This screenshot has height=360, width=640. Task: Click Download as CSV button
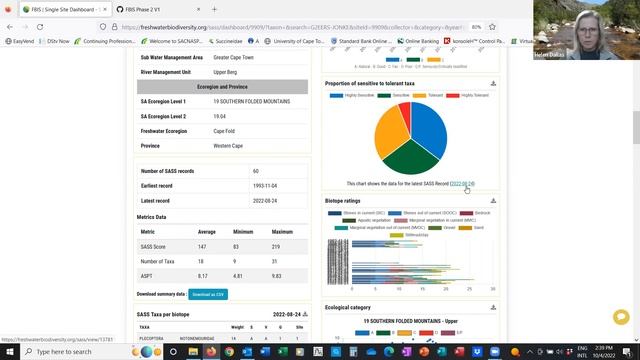(x=208, y=294)
